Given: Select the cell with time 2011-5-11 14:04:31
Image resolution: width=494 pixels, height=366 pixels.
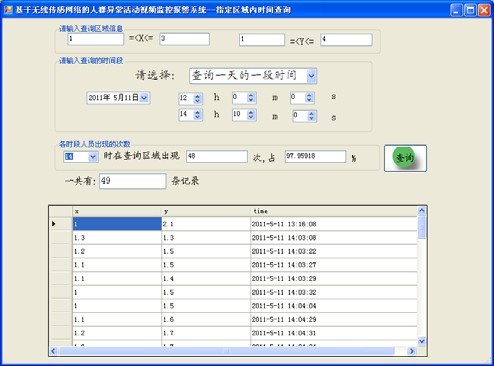Looking at the screenshot, I should click(x=334, y=333).
